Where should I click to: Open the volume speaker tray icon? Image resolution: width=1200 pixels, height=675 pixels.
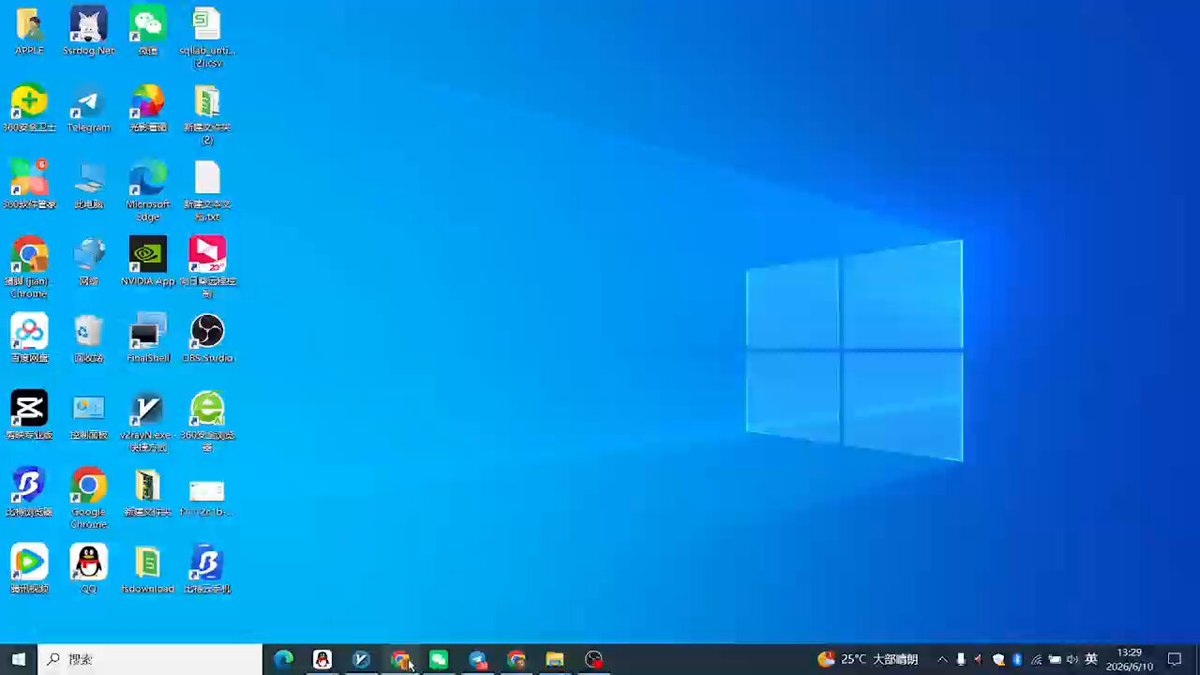click(1072, 660)
